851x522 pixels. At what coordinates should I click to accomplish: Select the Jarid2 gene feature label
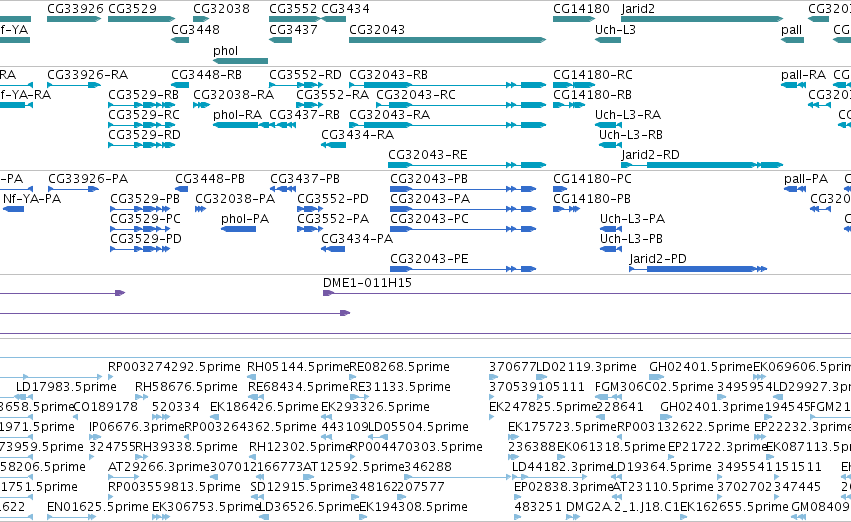638,9
